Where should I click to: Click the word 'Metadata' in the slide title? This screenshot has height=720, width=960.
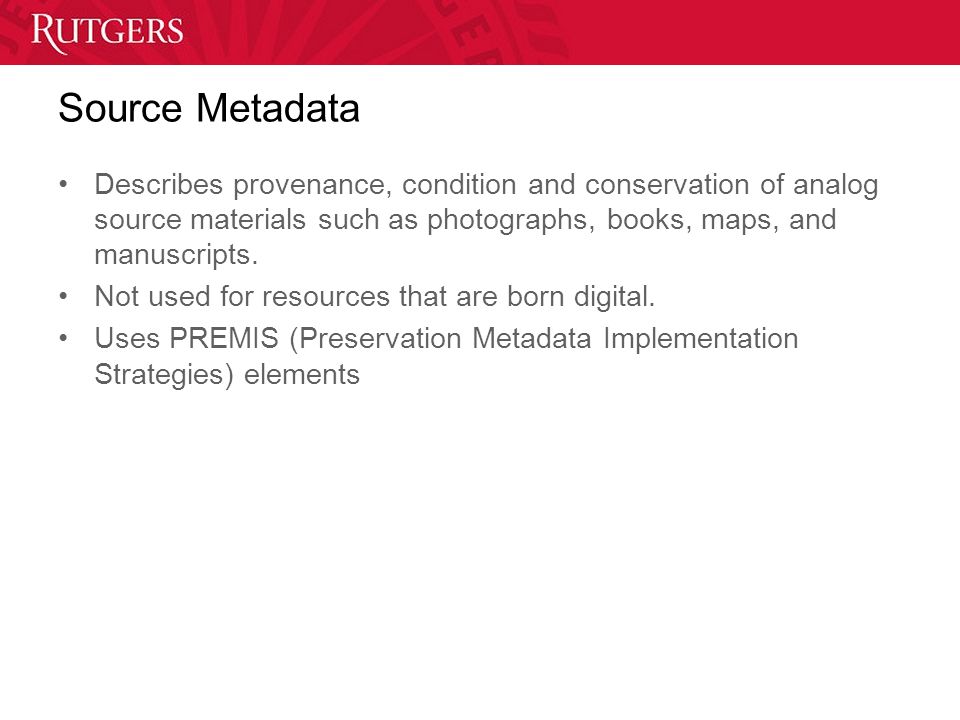coord(278,108)
